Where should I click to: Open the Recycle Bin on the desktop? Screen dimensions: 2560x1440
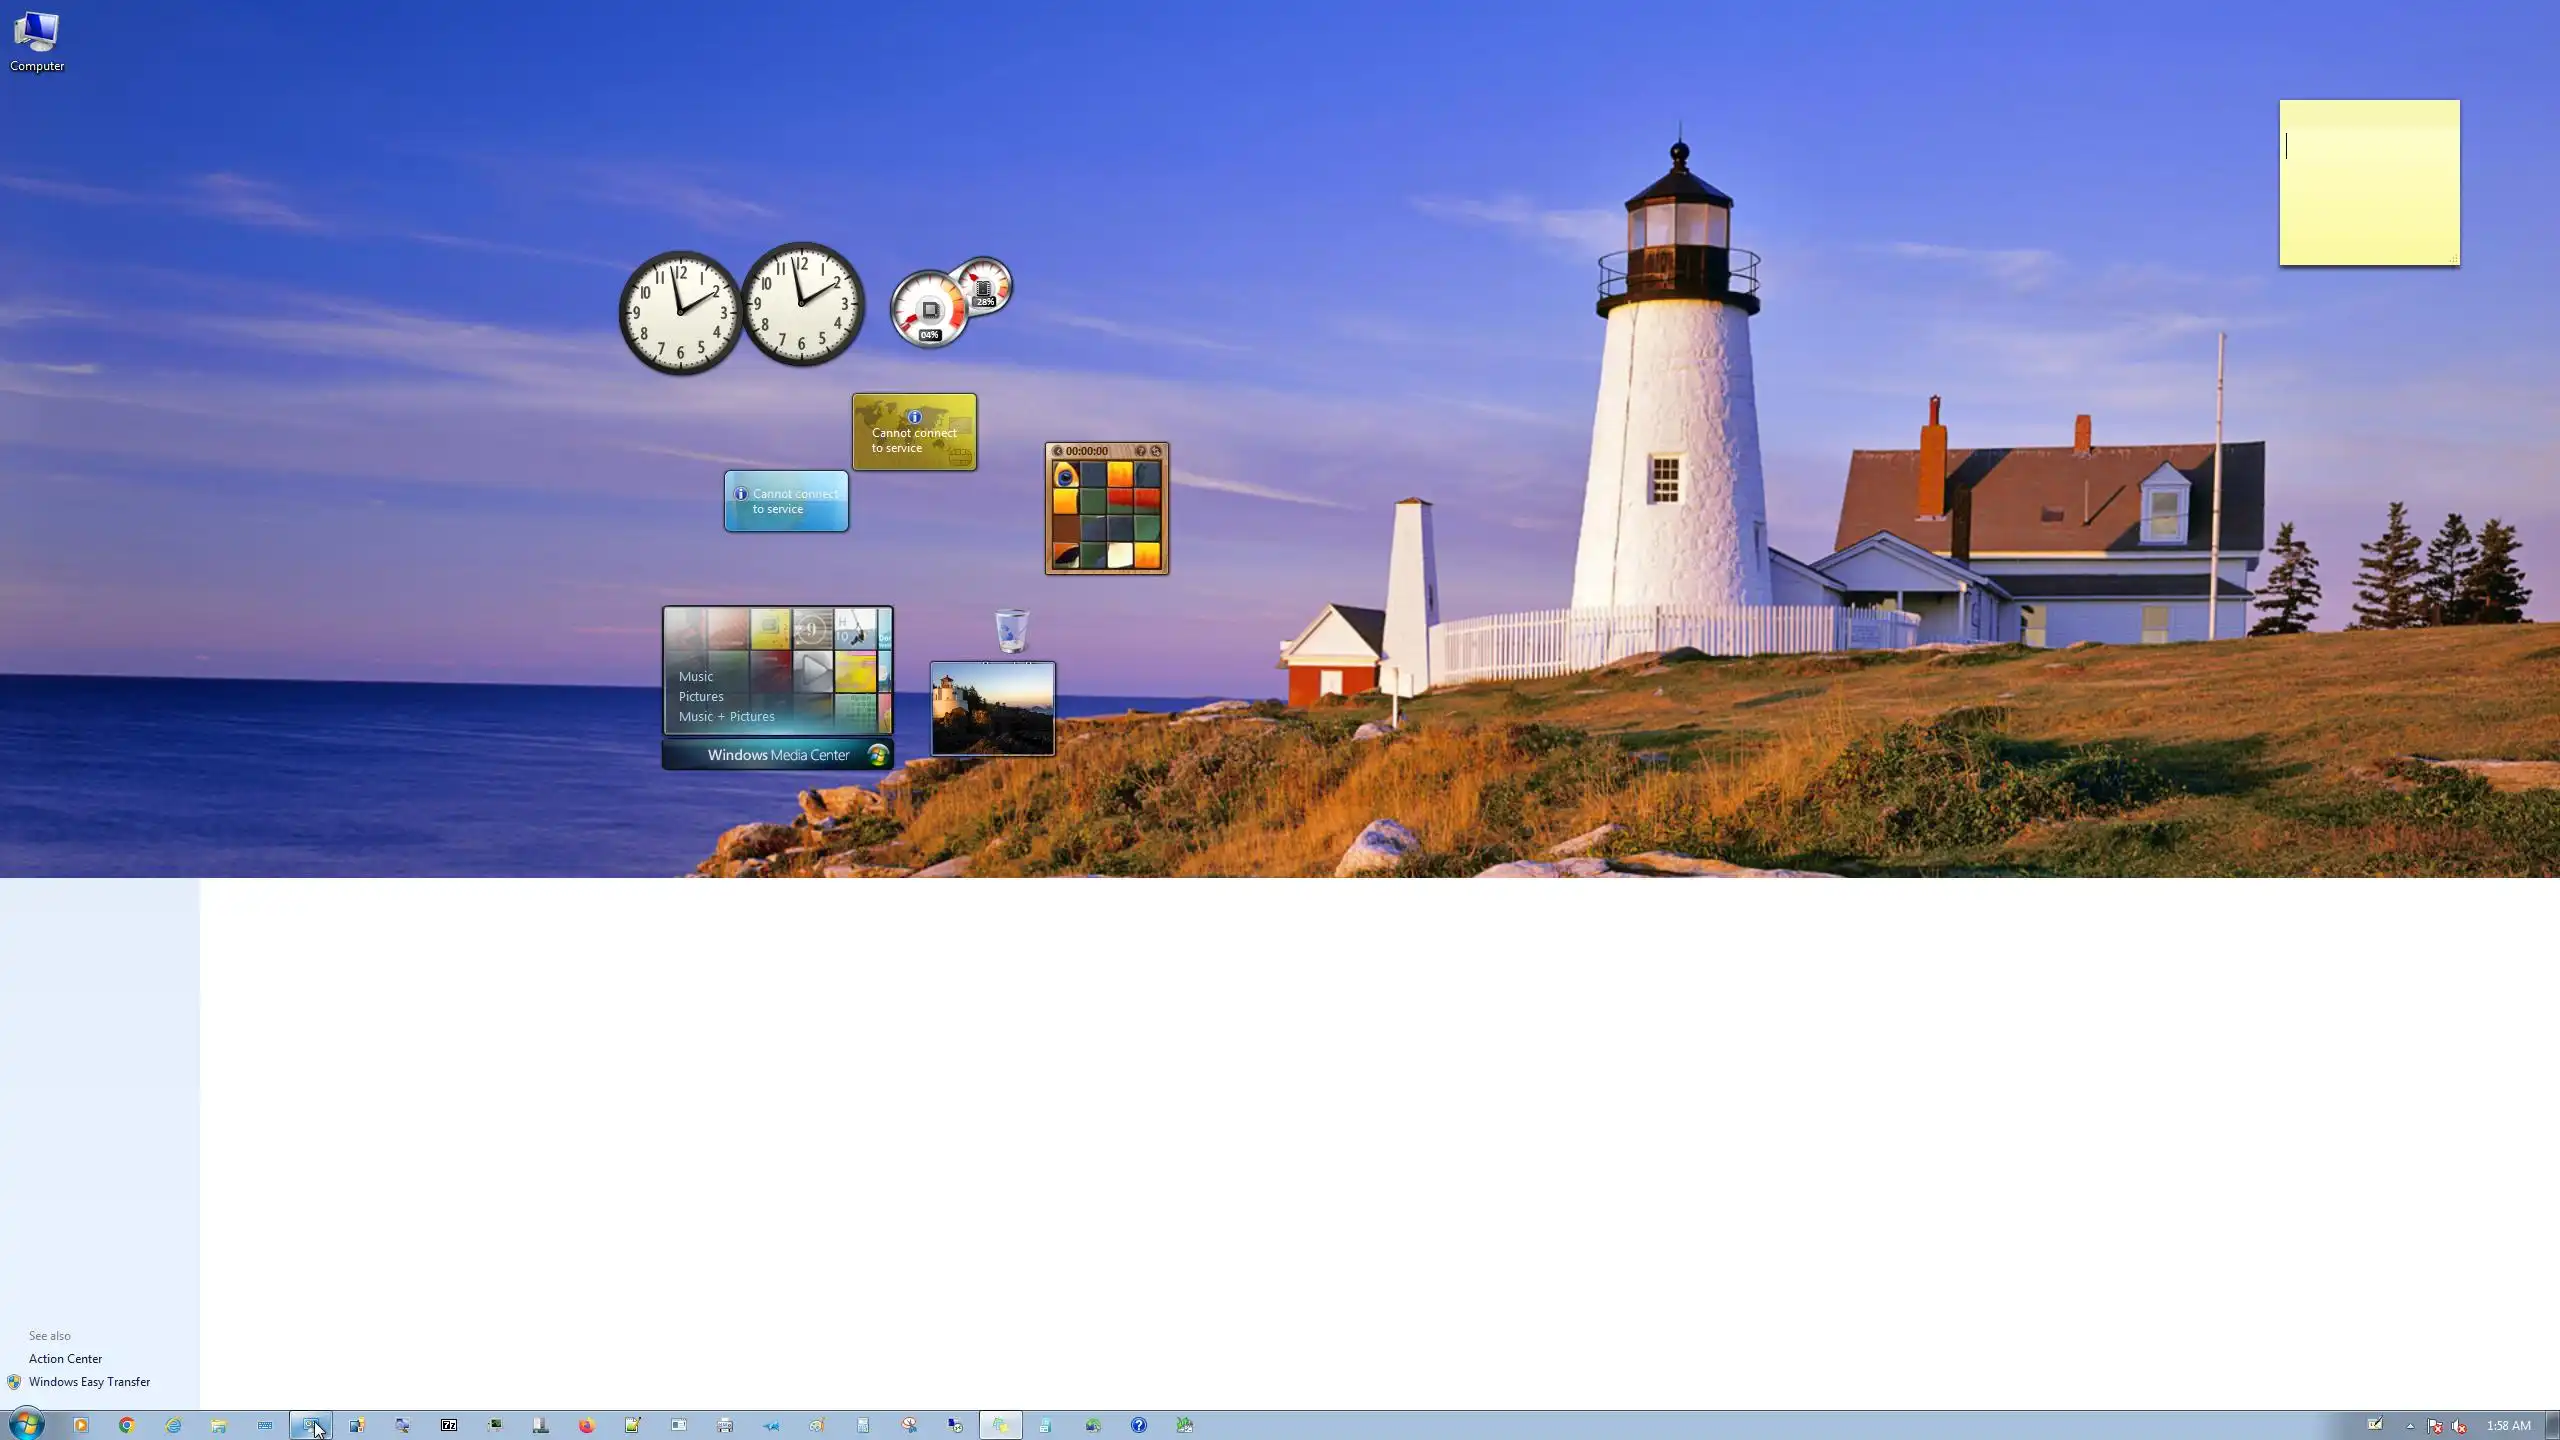click(x=1012, y=631)
